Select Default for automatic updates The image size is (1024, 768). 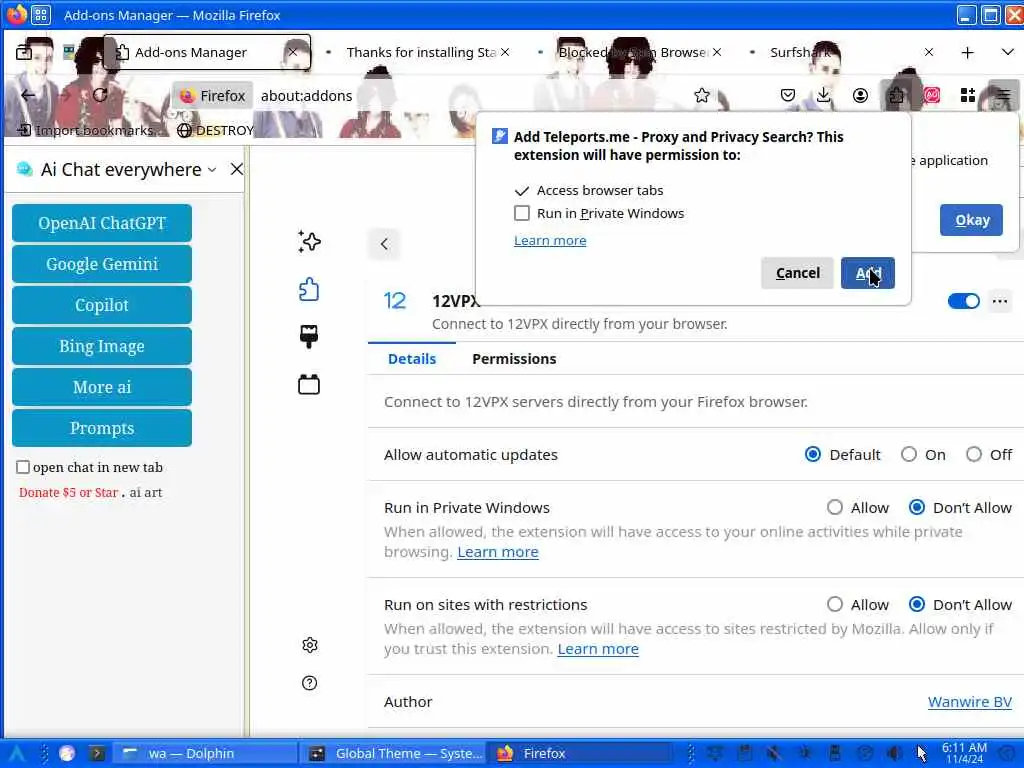812,455
